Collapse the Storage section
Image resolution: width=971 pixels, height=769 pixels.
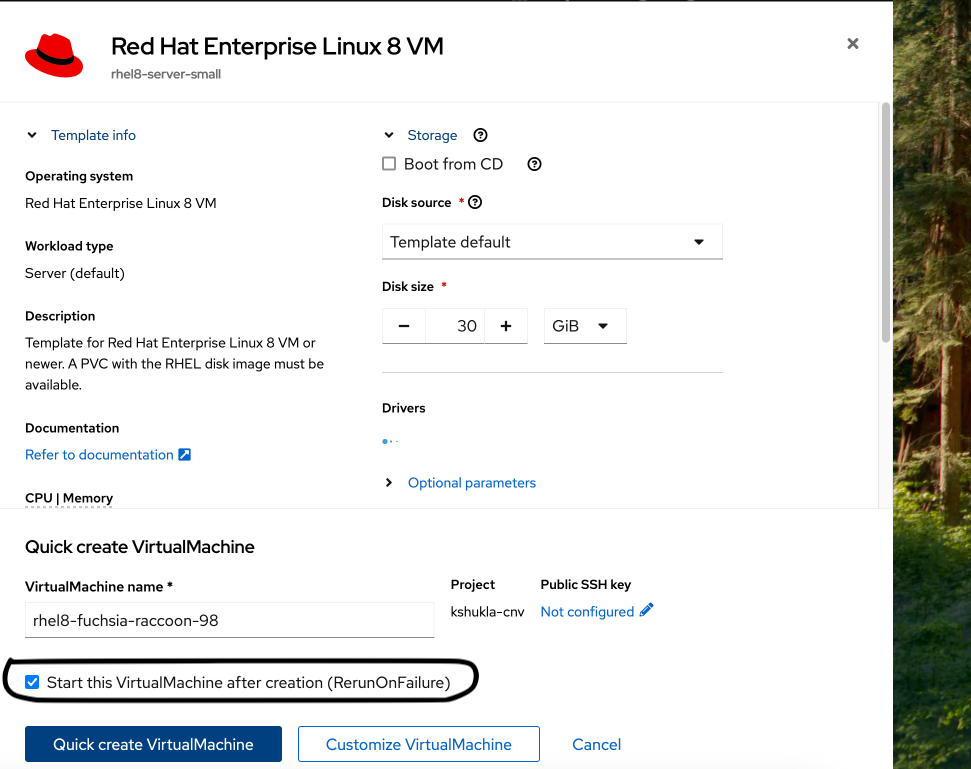[389, 135]
